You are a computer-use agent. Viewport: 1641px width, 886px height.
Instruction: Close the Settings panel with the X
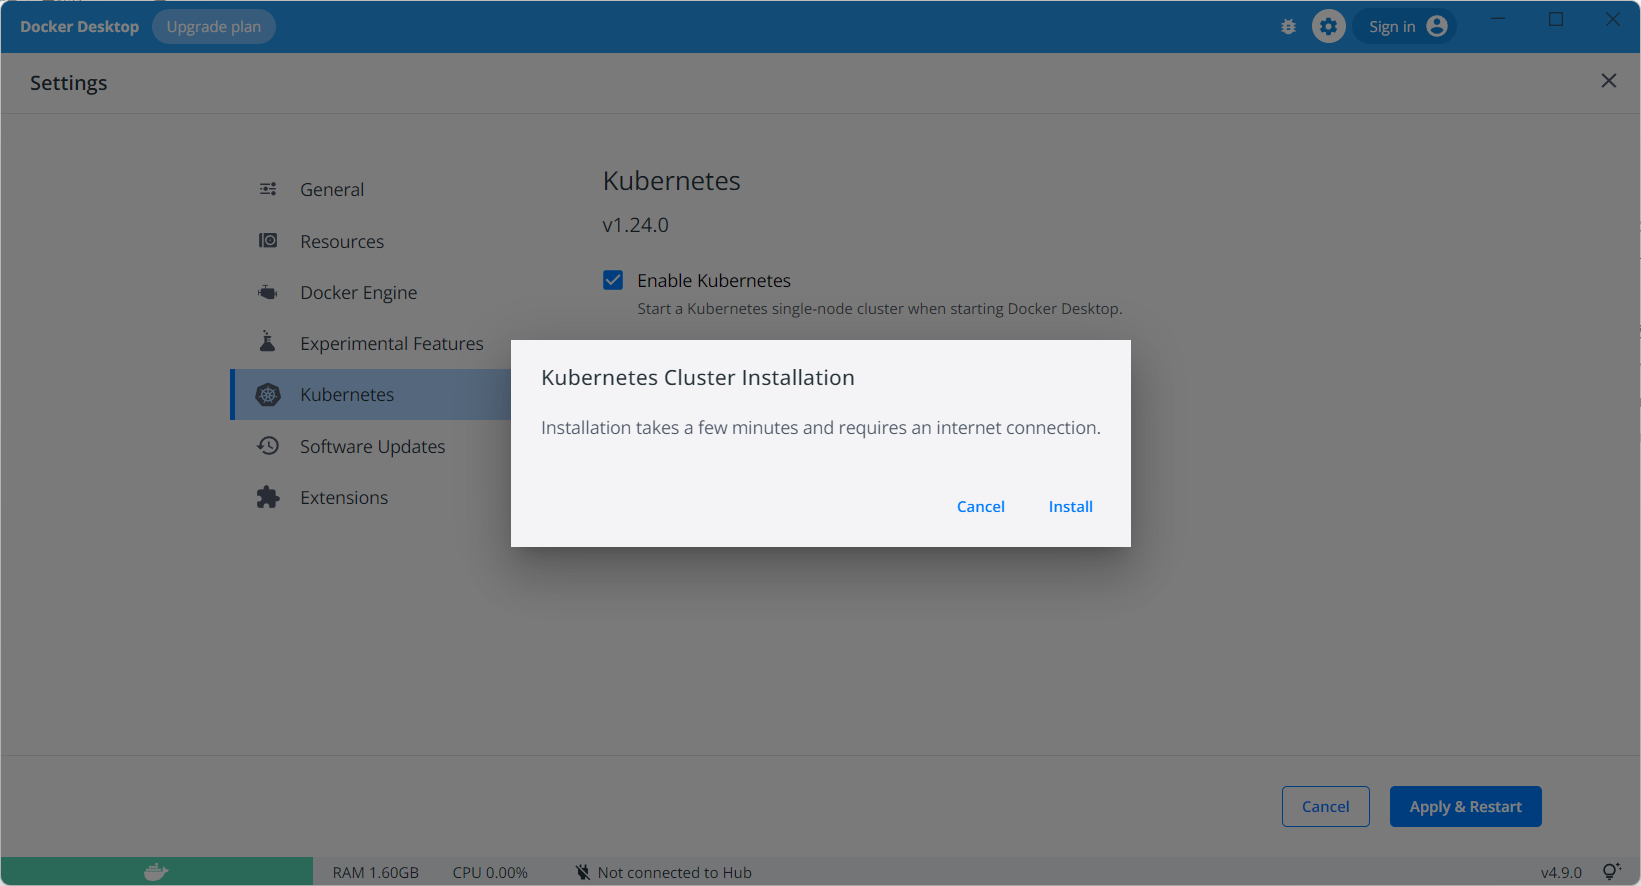[x=1608, y=81]
